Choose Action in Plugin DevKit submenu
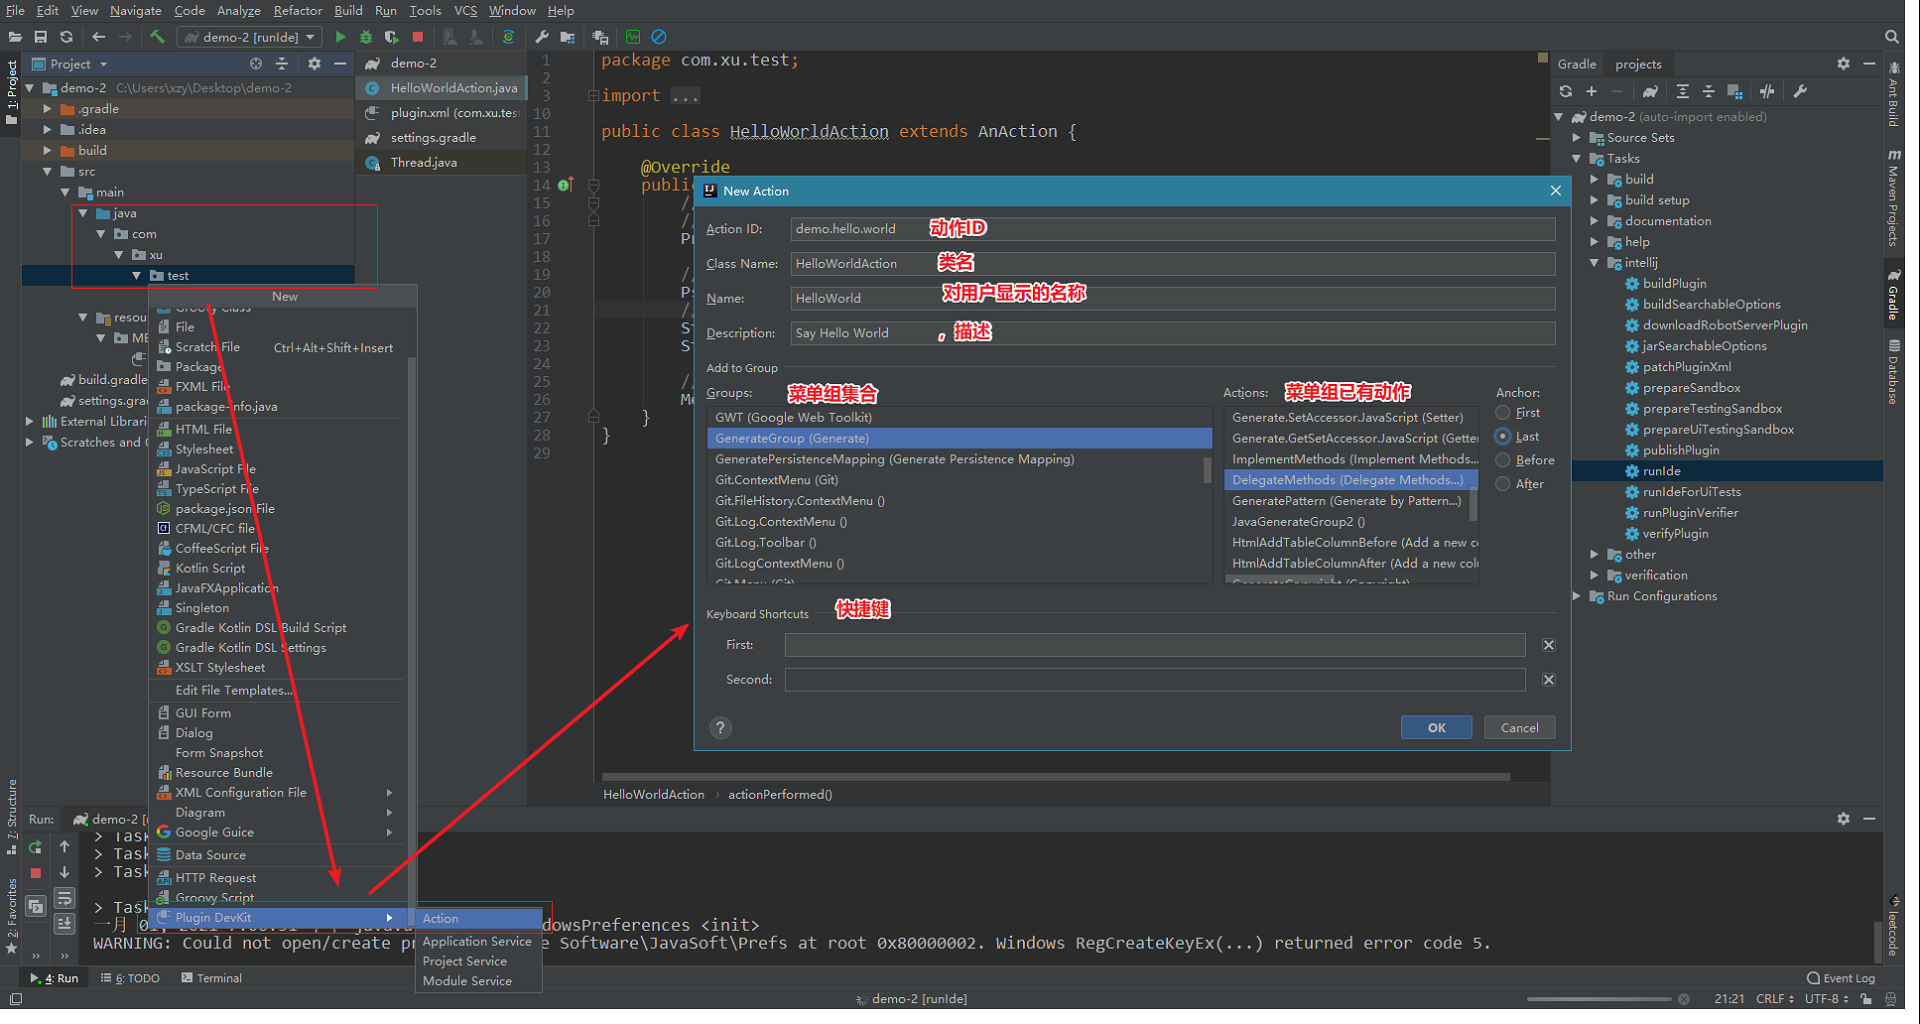Image resolution: width=1920 pixels, height=1024 pixels. (480, 918)
